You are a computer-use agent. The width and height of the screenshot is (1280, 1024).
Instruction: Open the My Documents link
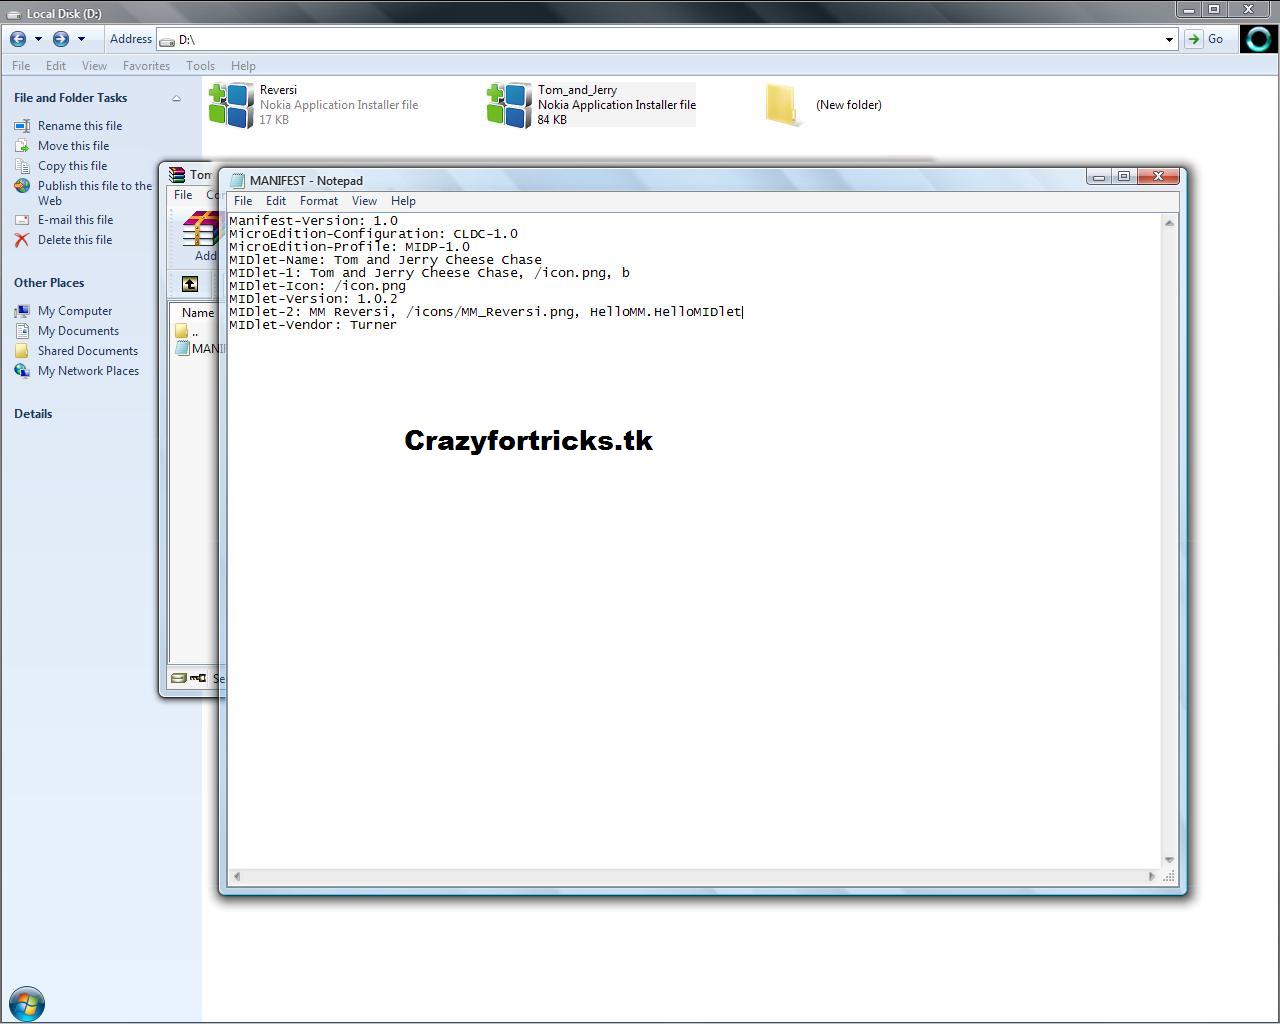pos(78,331)
